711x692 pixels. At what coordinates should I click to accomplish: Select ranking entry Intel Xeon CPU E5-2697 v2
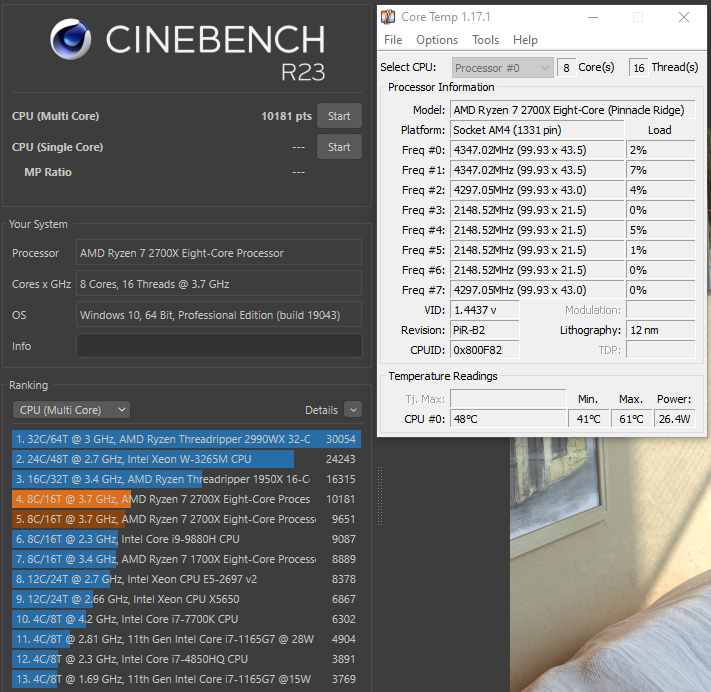coord(186,579)
